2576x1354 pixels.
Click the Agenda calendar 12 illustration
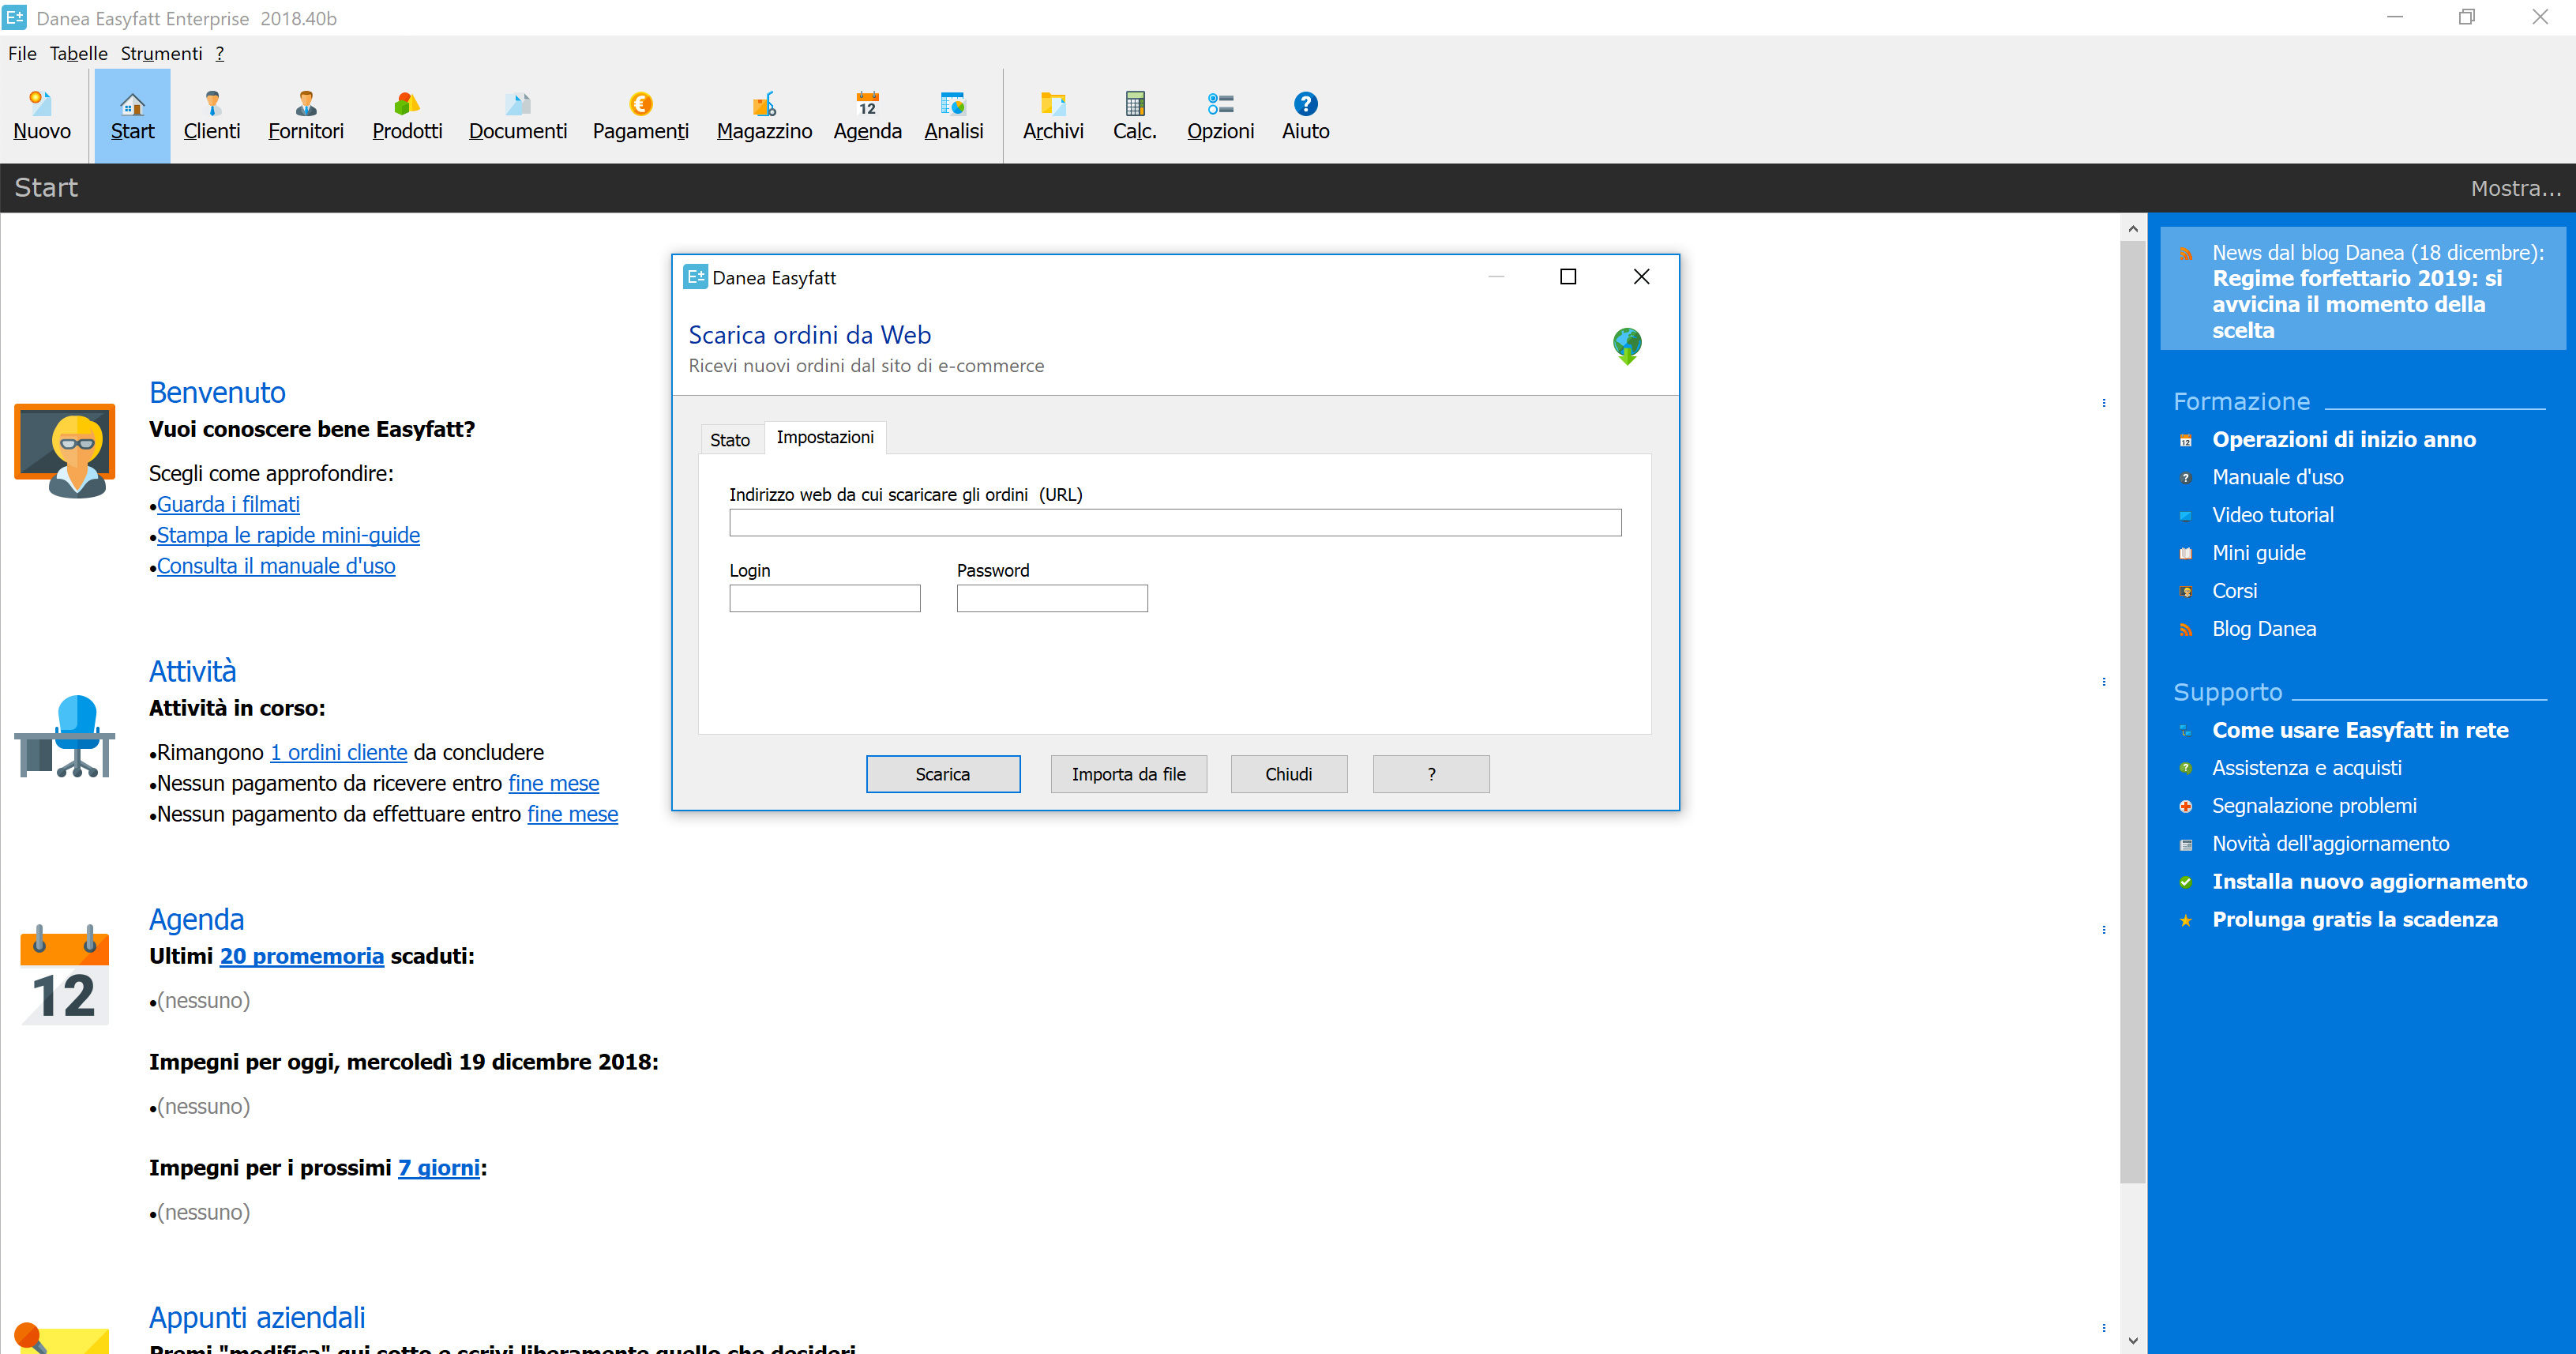point(65,975)
